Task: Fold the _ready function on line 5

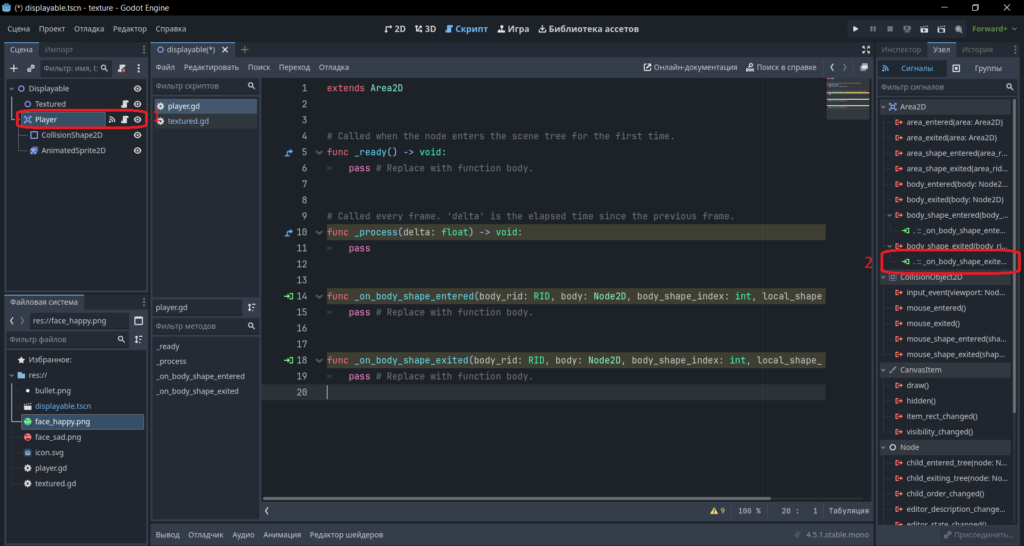Action: tap(319, 152)
